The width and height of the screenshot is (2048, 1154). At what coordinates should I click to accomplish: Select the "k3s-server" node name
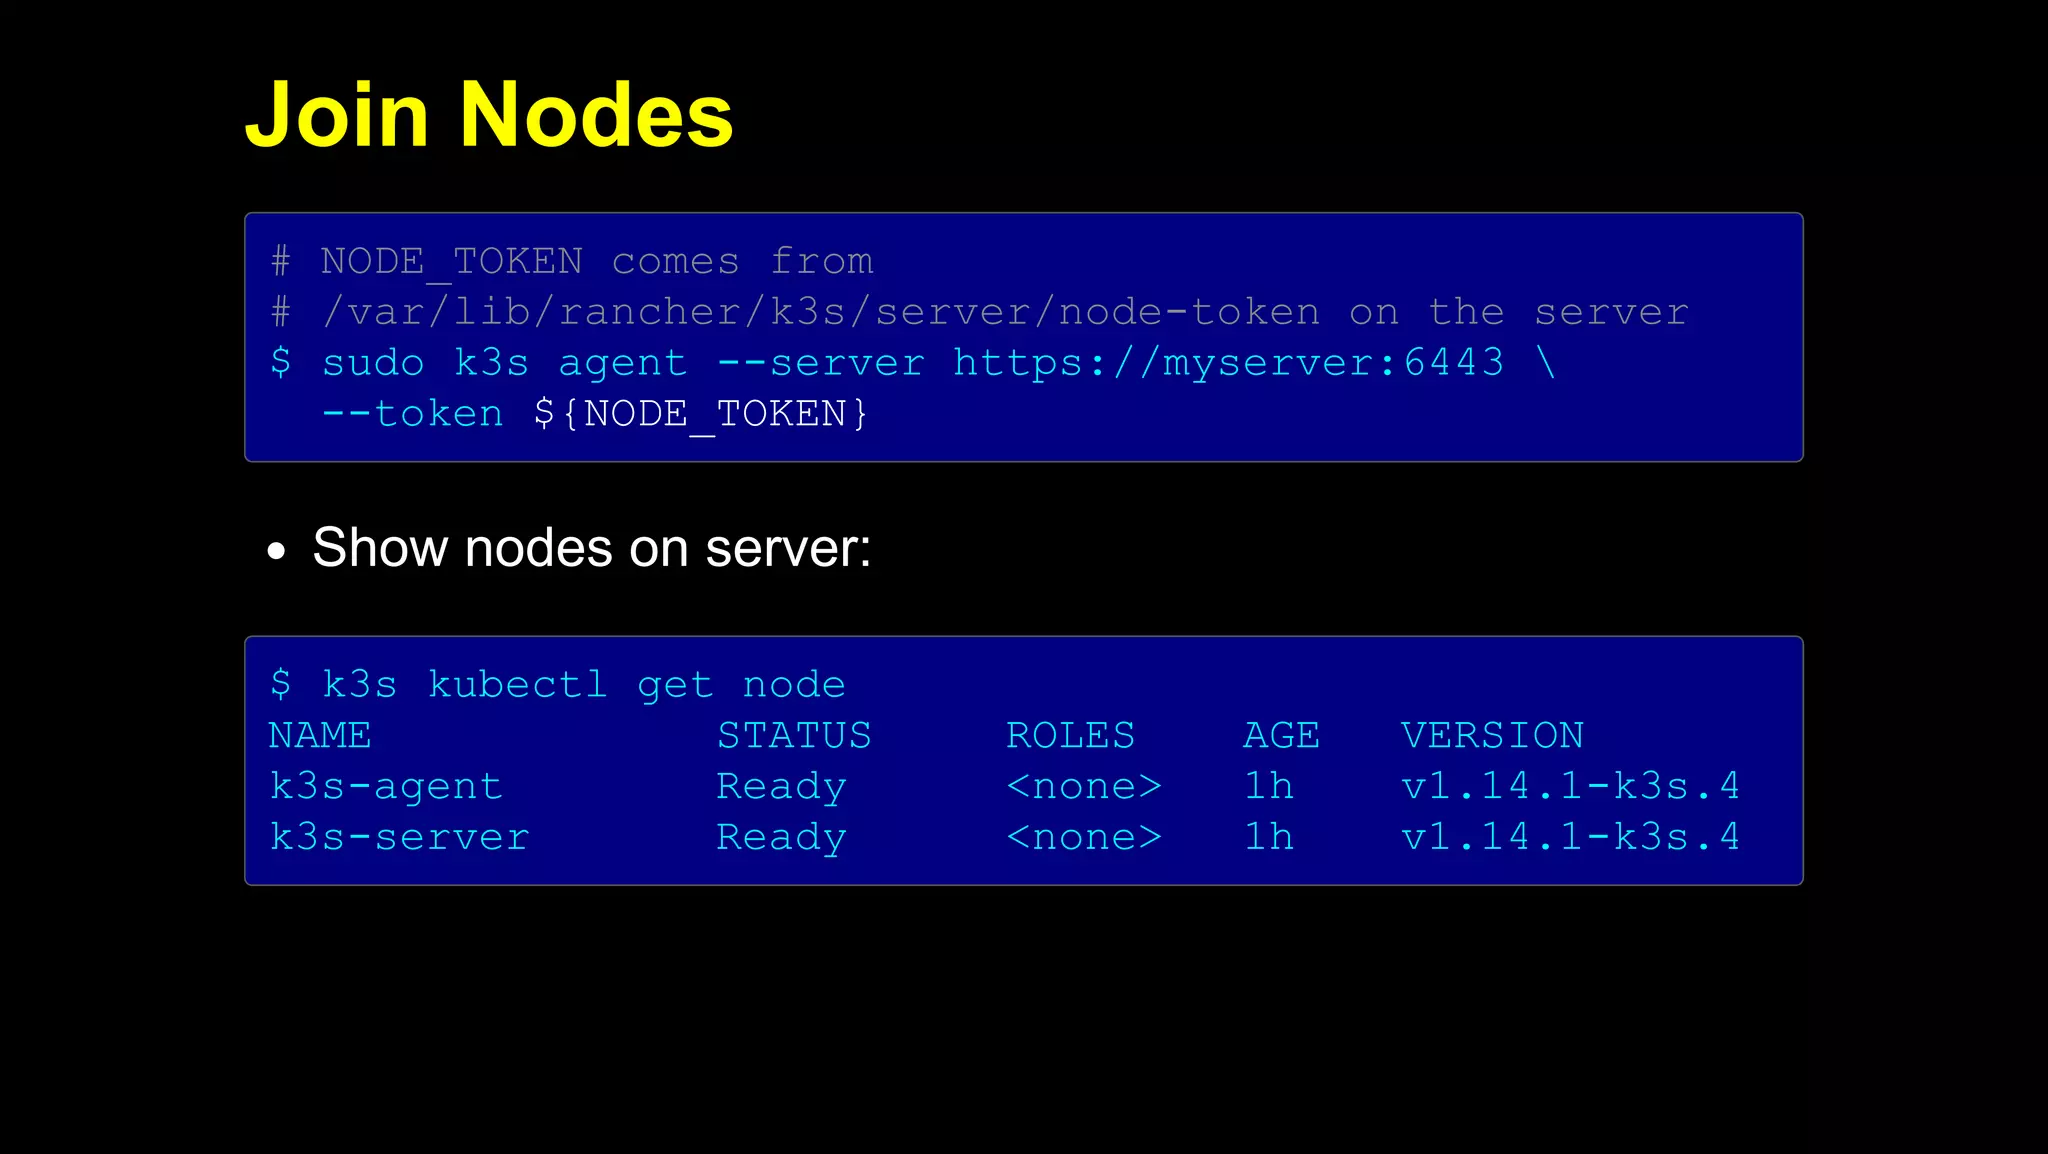[400, 838]
